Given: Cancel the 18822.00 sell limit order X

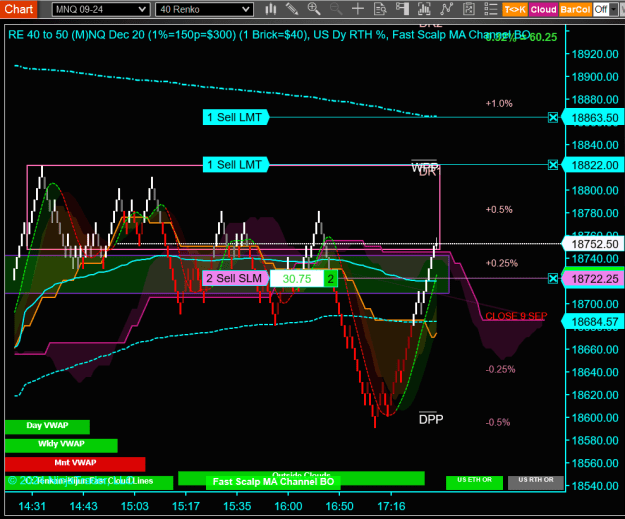Looking at the screenshot, I should pyautogui.click(x=553, y=165).
